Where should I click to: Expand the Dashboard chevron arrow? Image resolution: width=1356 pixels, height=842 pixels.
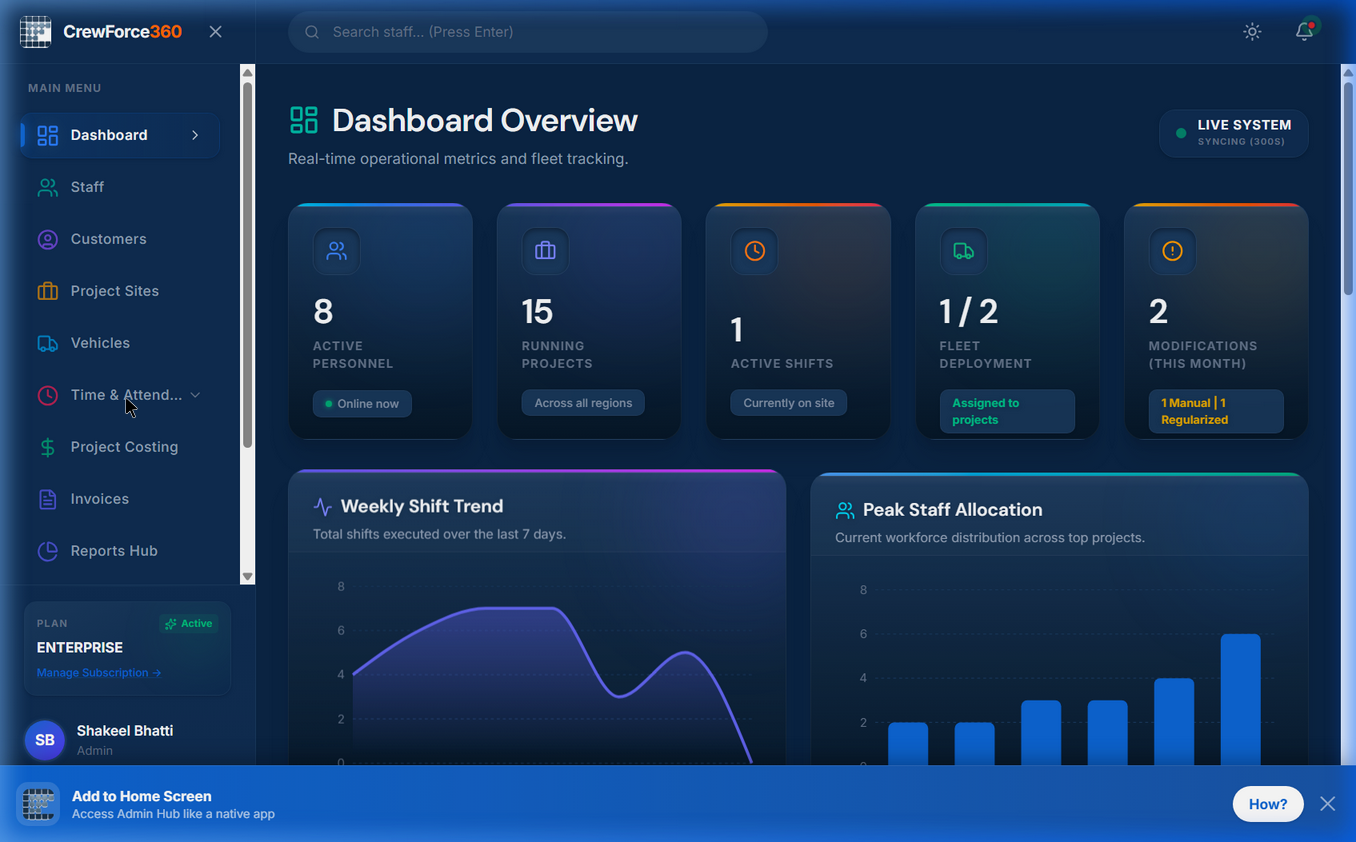tap(195, 135)
